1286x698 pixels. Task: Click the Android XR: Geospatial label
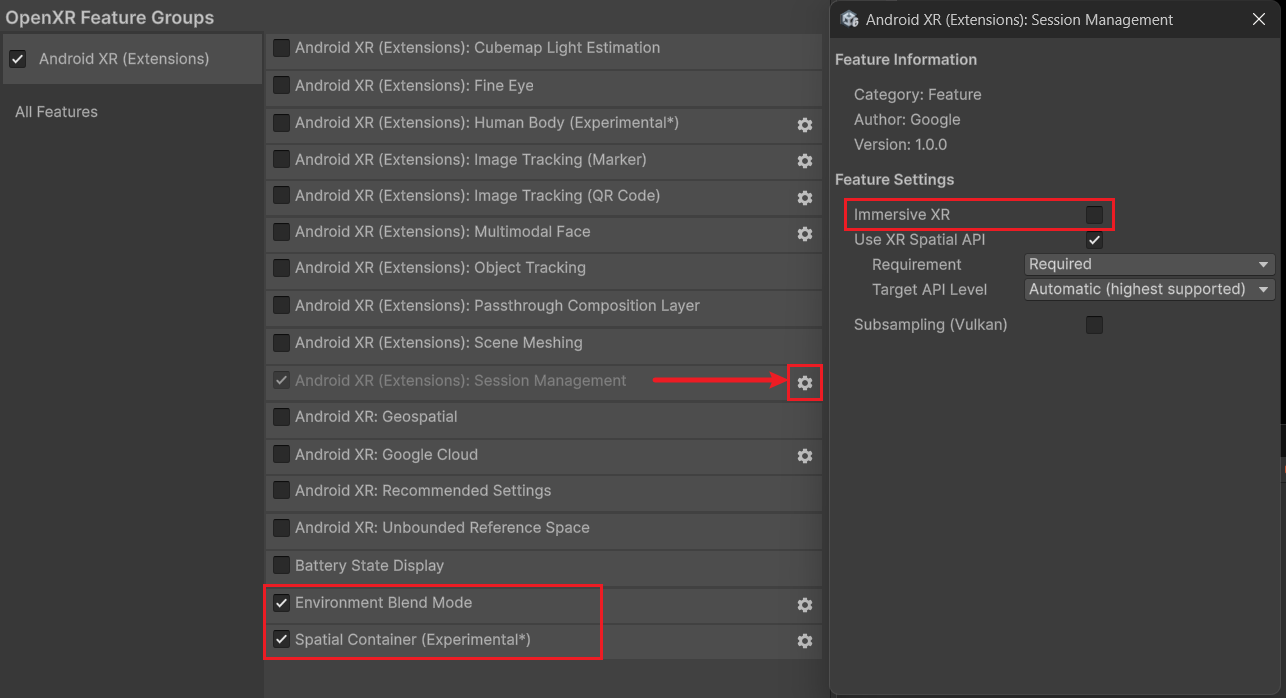[x=376, y=416]
